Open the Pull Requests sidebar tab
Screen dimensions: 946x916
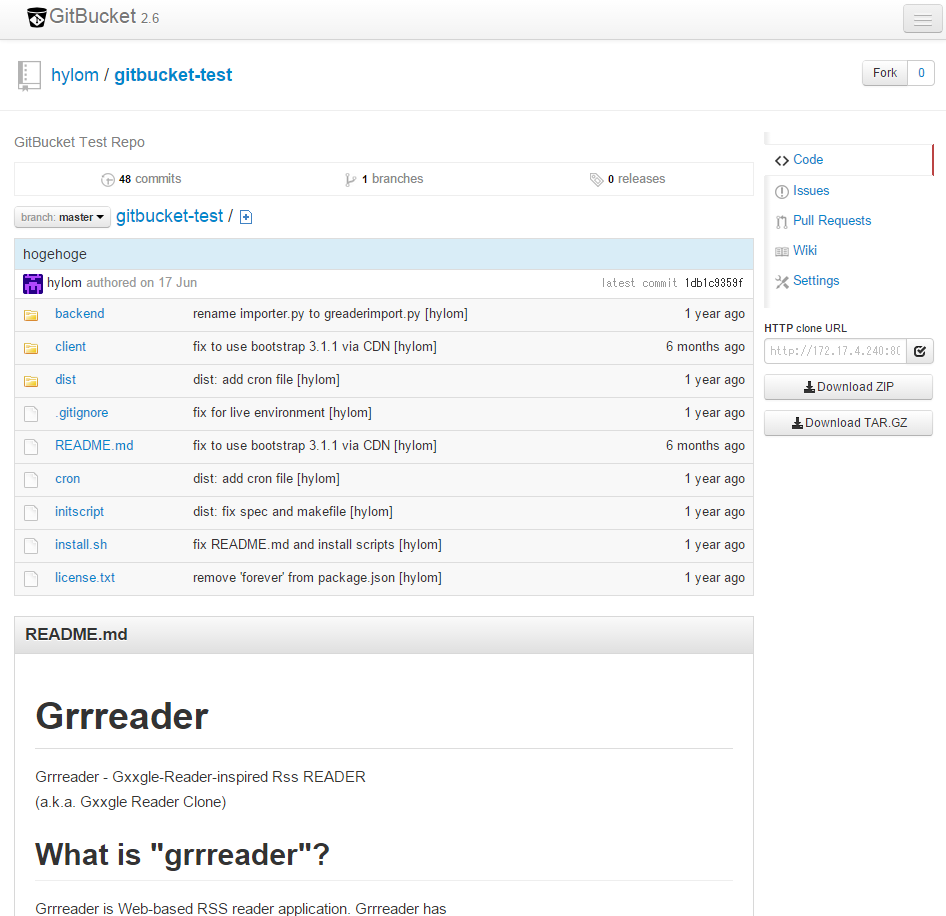tap(831, 221)
